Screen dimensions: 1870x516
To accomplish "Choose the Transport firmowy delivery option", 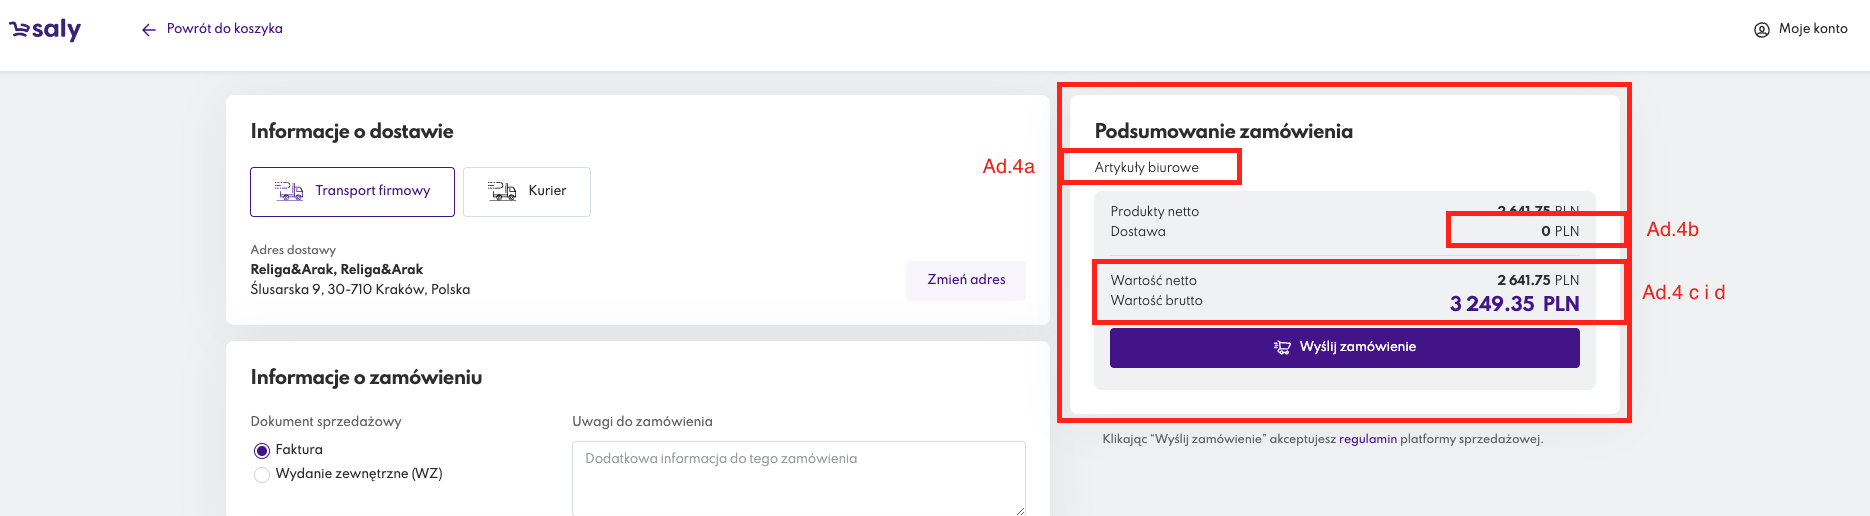I will [352, 192].
